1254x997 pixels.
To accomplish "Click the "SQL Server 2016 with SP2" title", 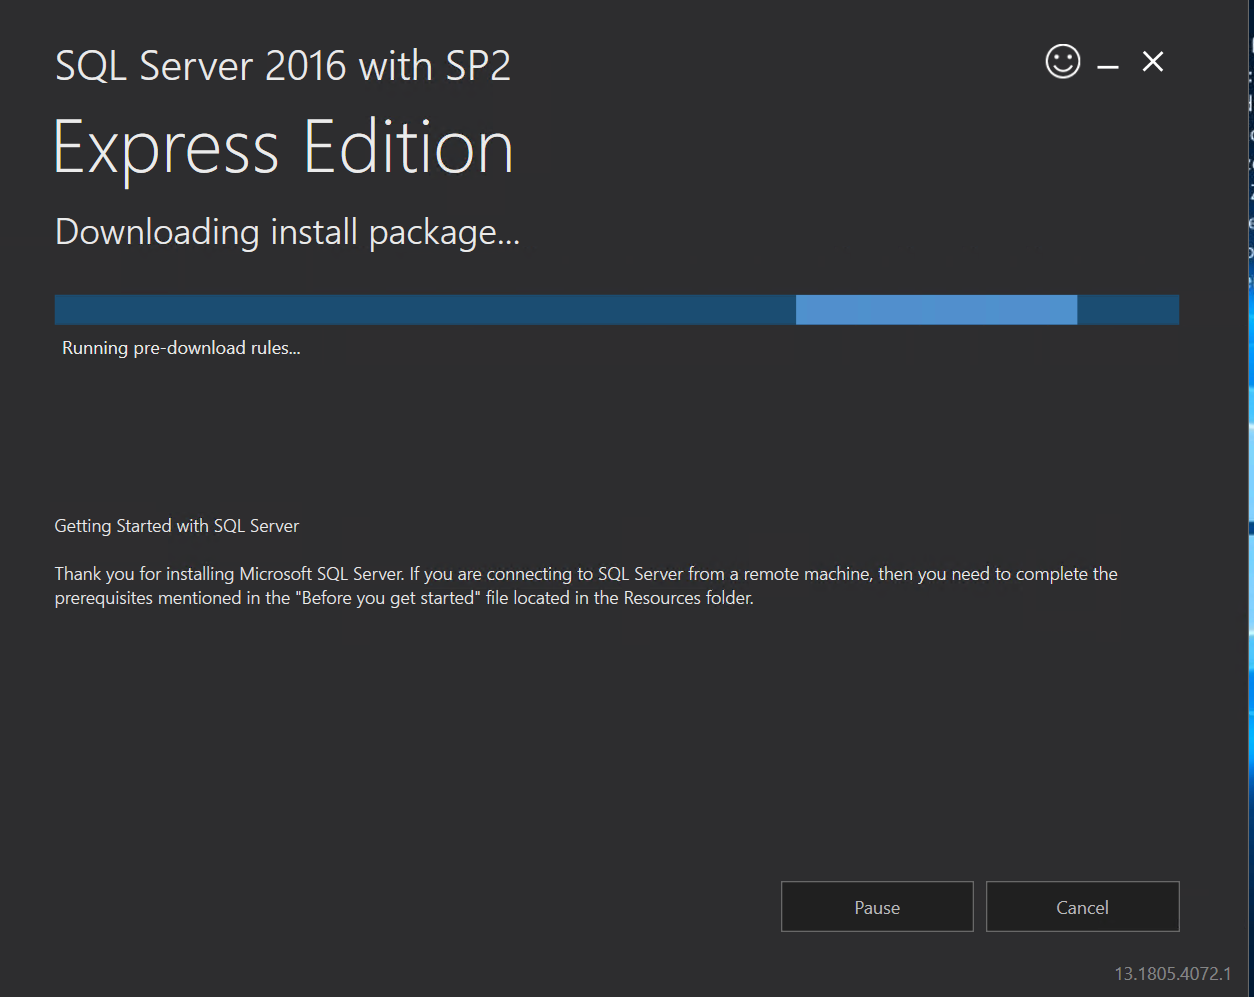I will [x=283, y=67].
